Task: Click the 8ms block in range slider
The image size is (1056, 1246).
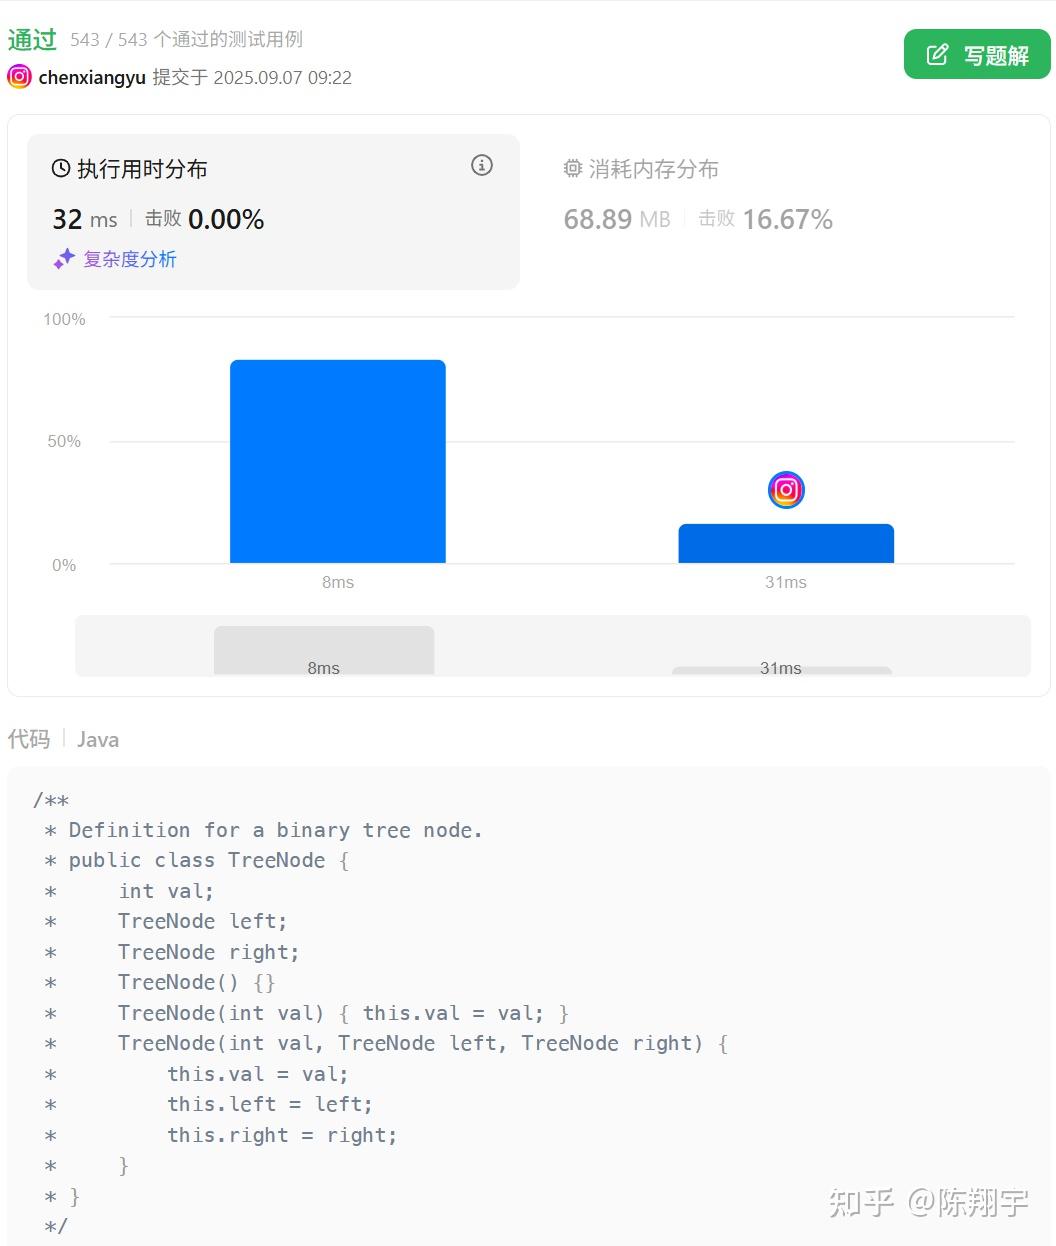Action: 324,651
